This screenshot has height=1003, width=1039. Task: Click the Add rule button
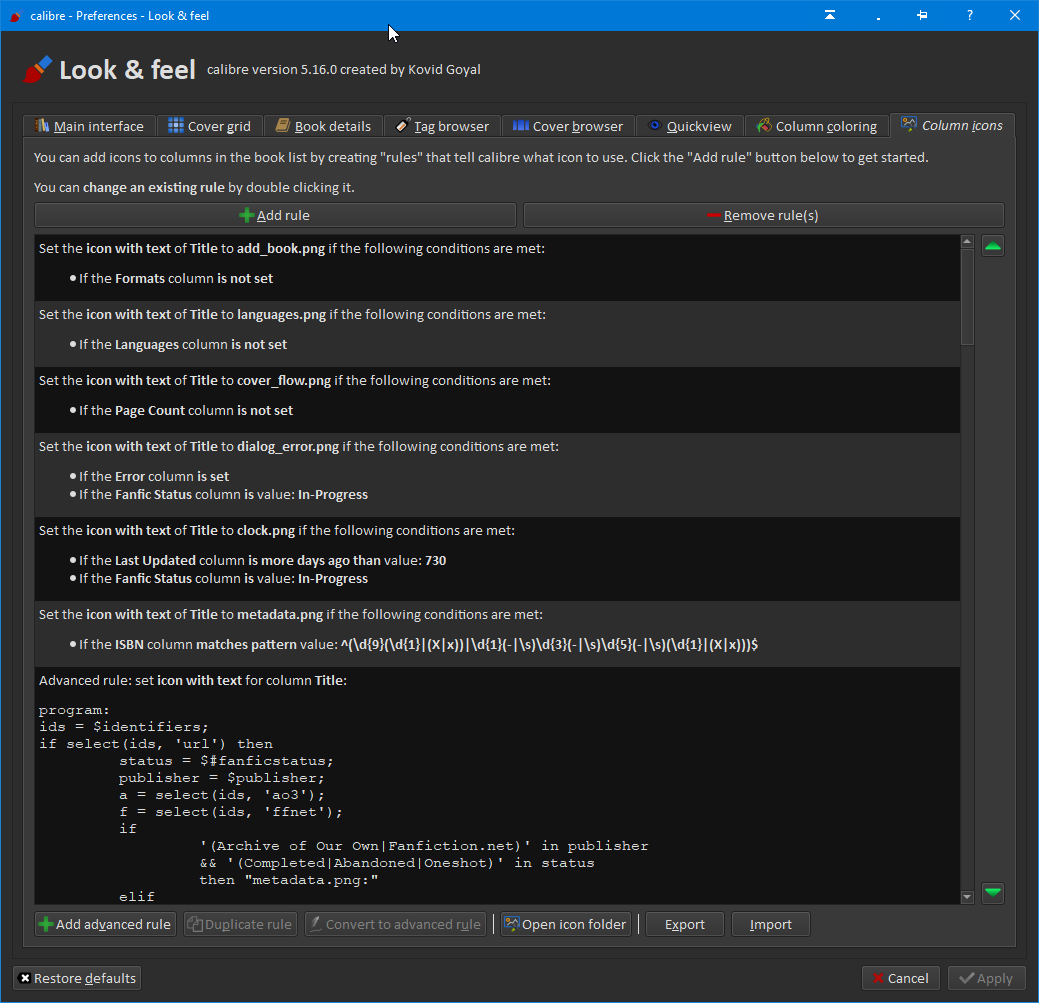tap(275, 215)
